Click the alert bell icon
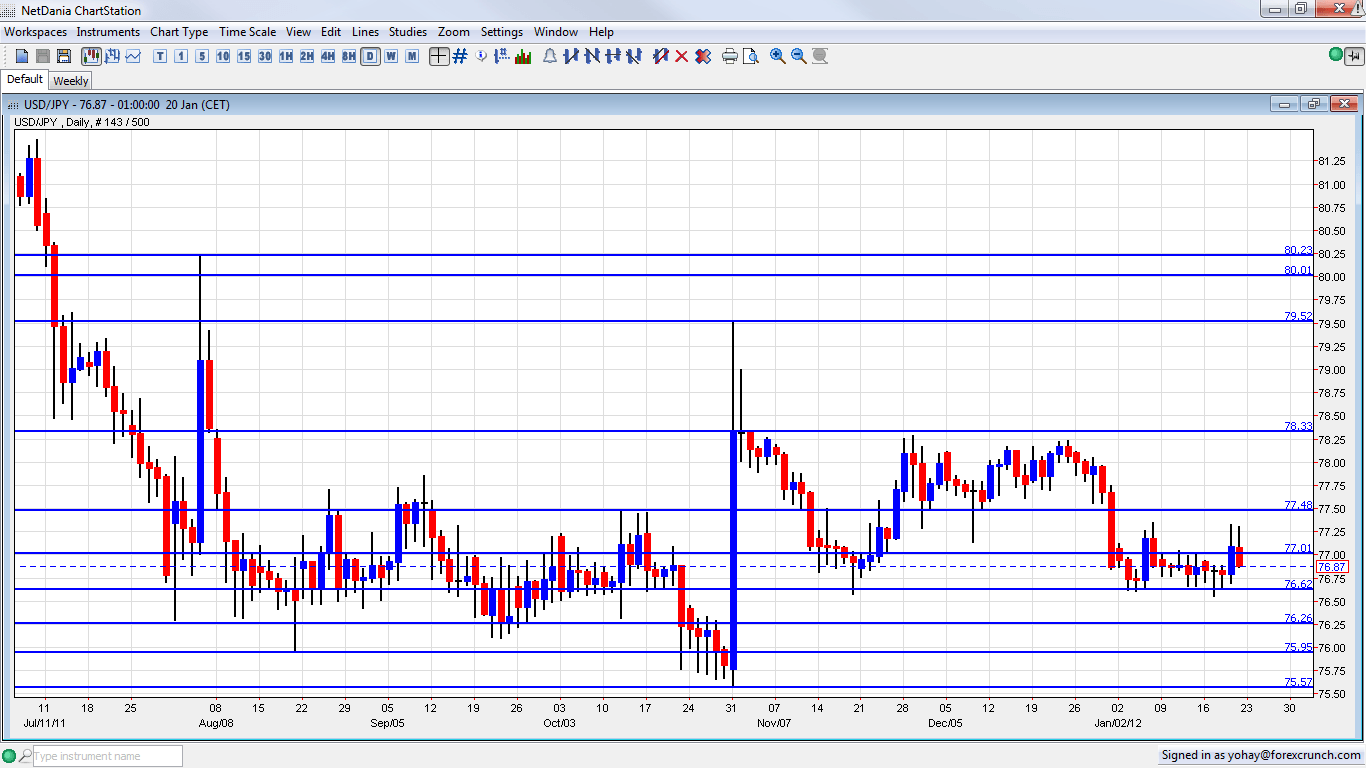The height and width of the screenshot is (768, 1366). pos(549,56)
